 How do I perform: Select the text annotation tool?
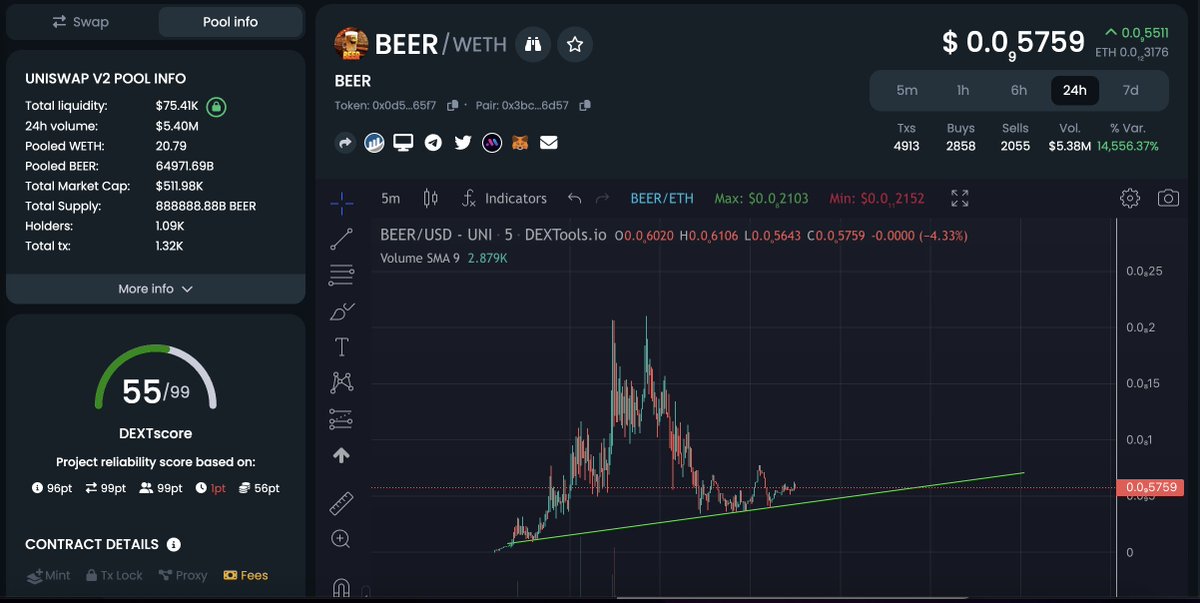click(341, 345)
